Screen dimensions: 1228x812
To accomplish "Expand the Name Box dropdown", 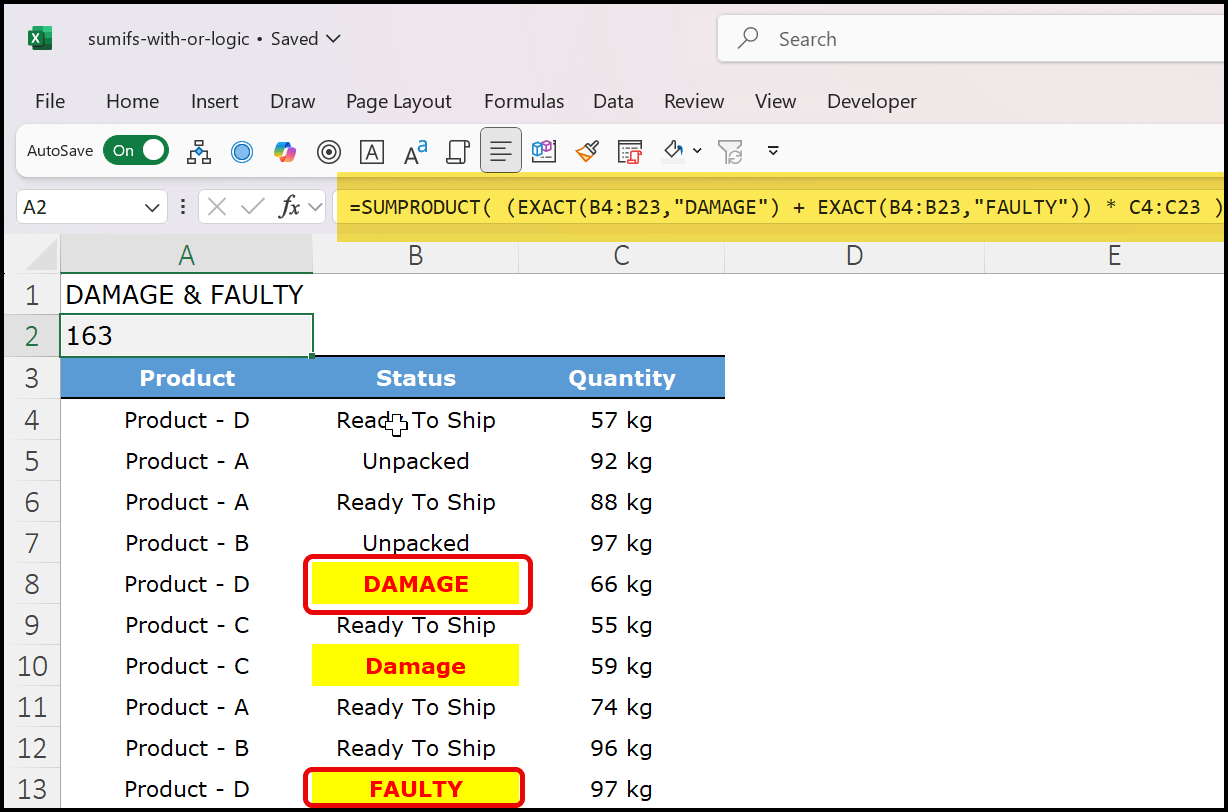I will [153, 207].
